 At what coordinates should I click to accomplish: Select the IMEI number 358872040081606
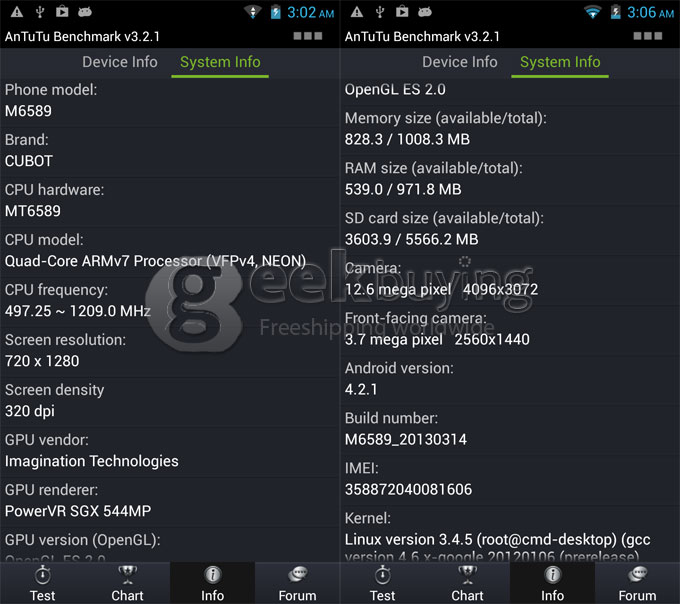tap(409, 490)
